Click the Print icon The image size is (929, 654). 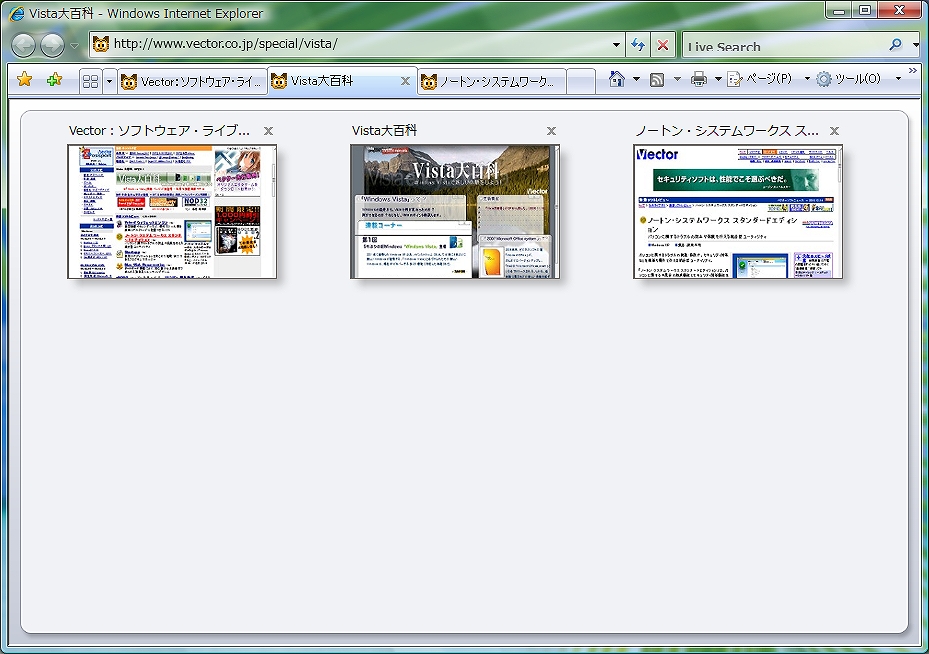699,79
